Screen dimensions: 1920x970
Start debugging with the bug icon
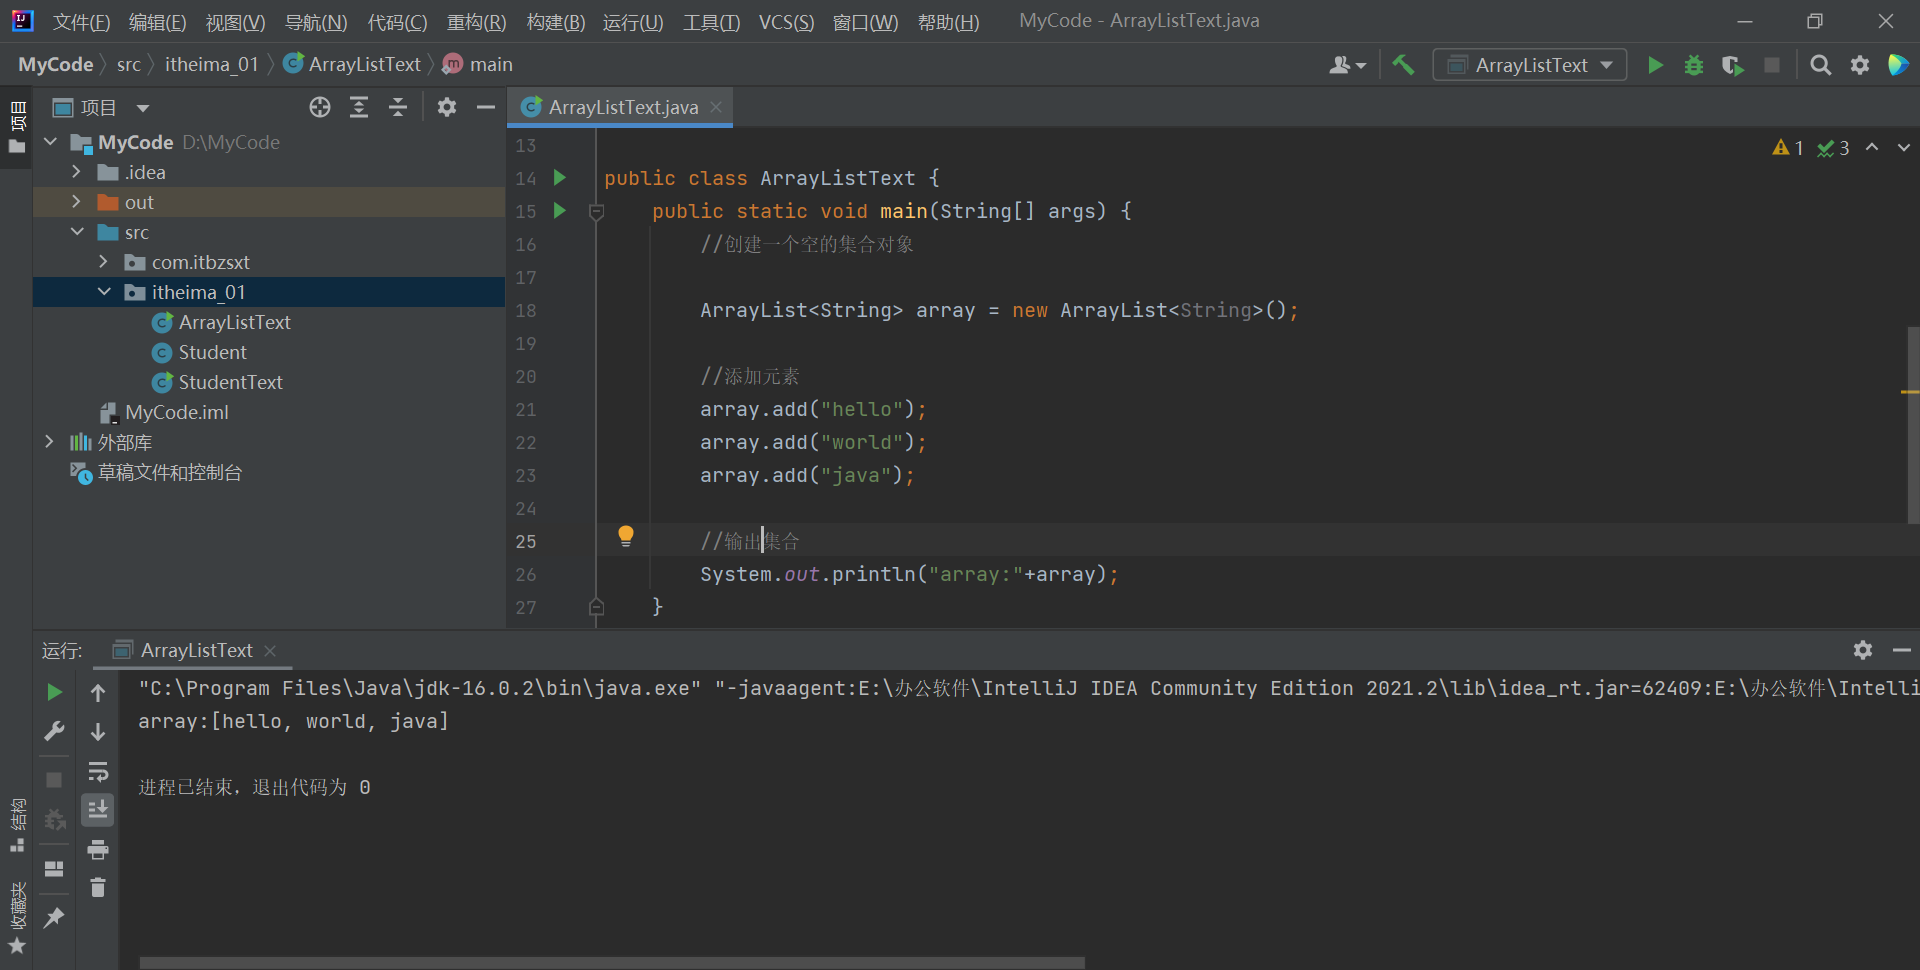point(1694,65)
